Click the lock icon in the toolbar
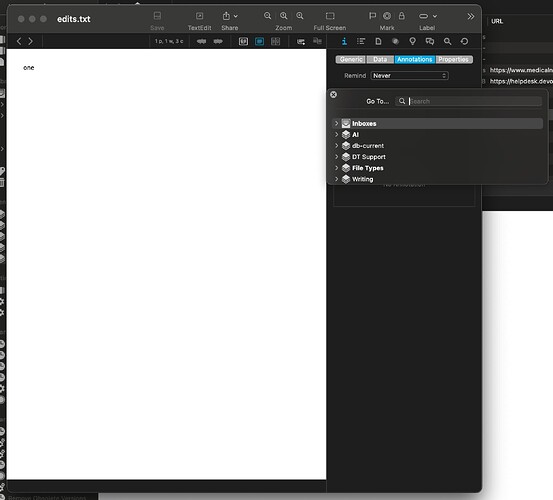Image resolution: width=553 pixels, height=500 pixels. [x=401, y=16]
